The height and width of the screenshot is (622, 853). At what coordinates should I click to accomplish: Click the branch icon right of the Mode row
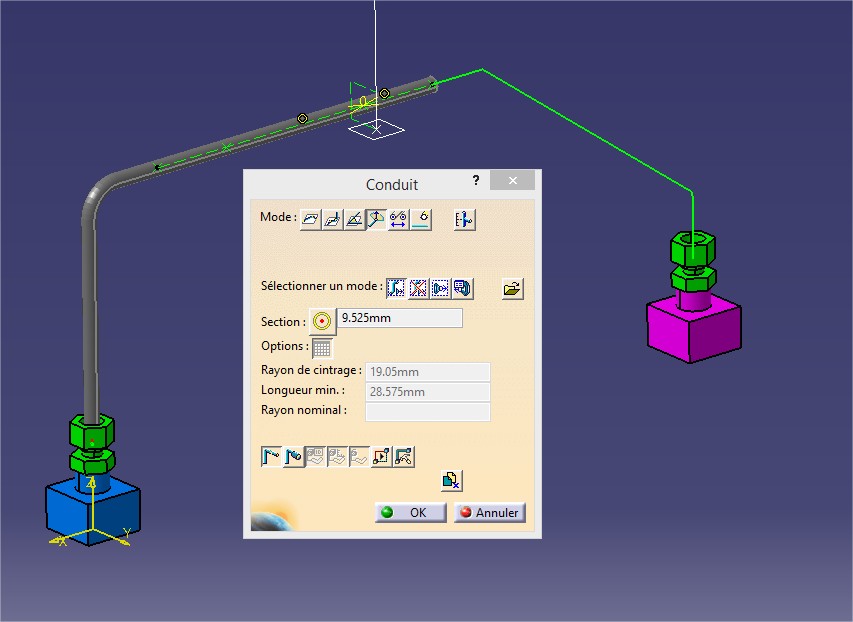coord(465,220)
